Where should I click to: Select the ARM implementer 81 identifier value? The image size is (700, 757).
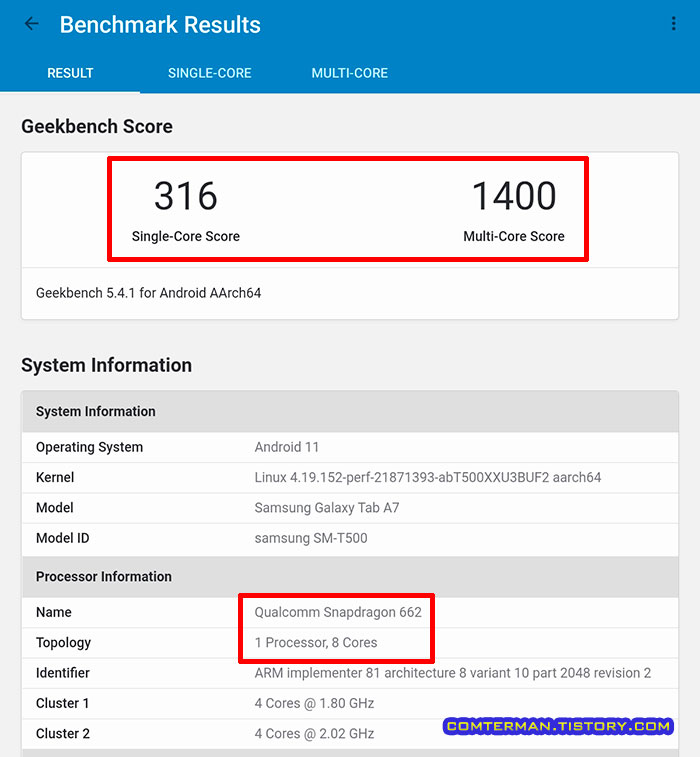coord(453,673)
